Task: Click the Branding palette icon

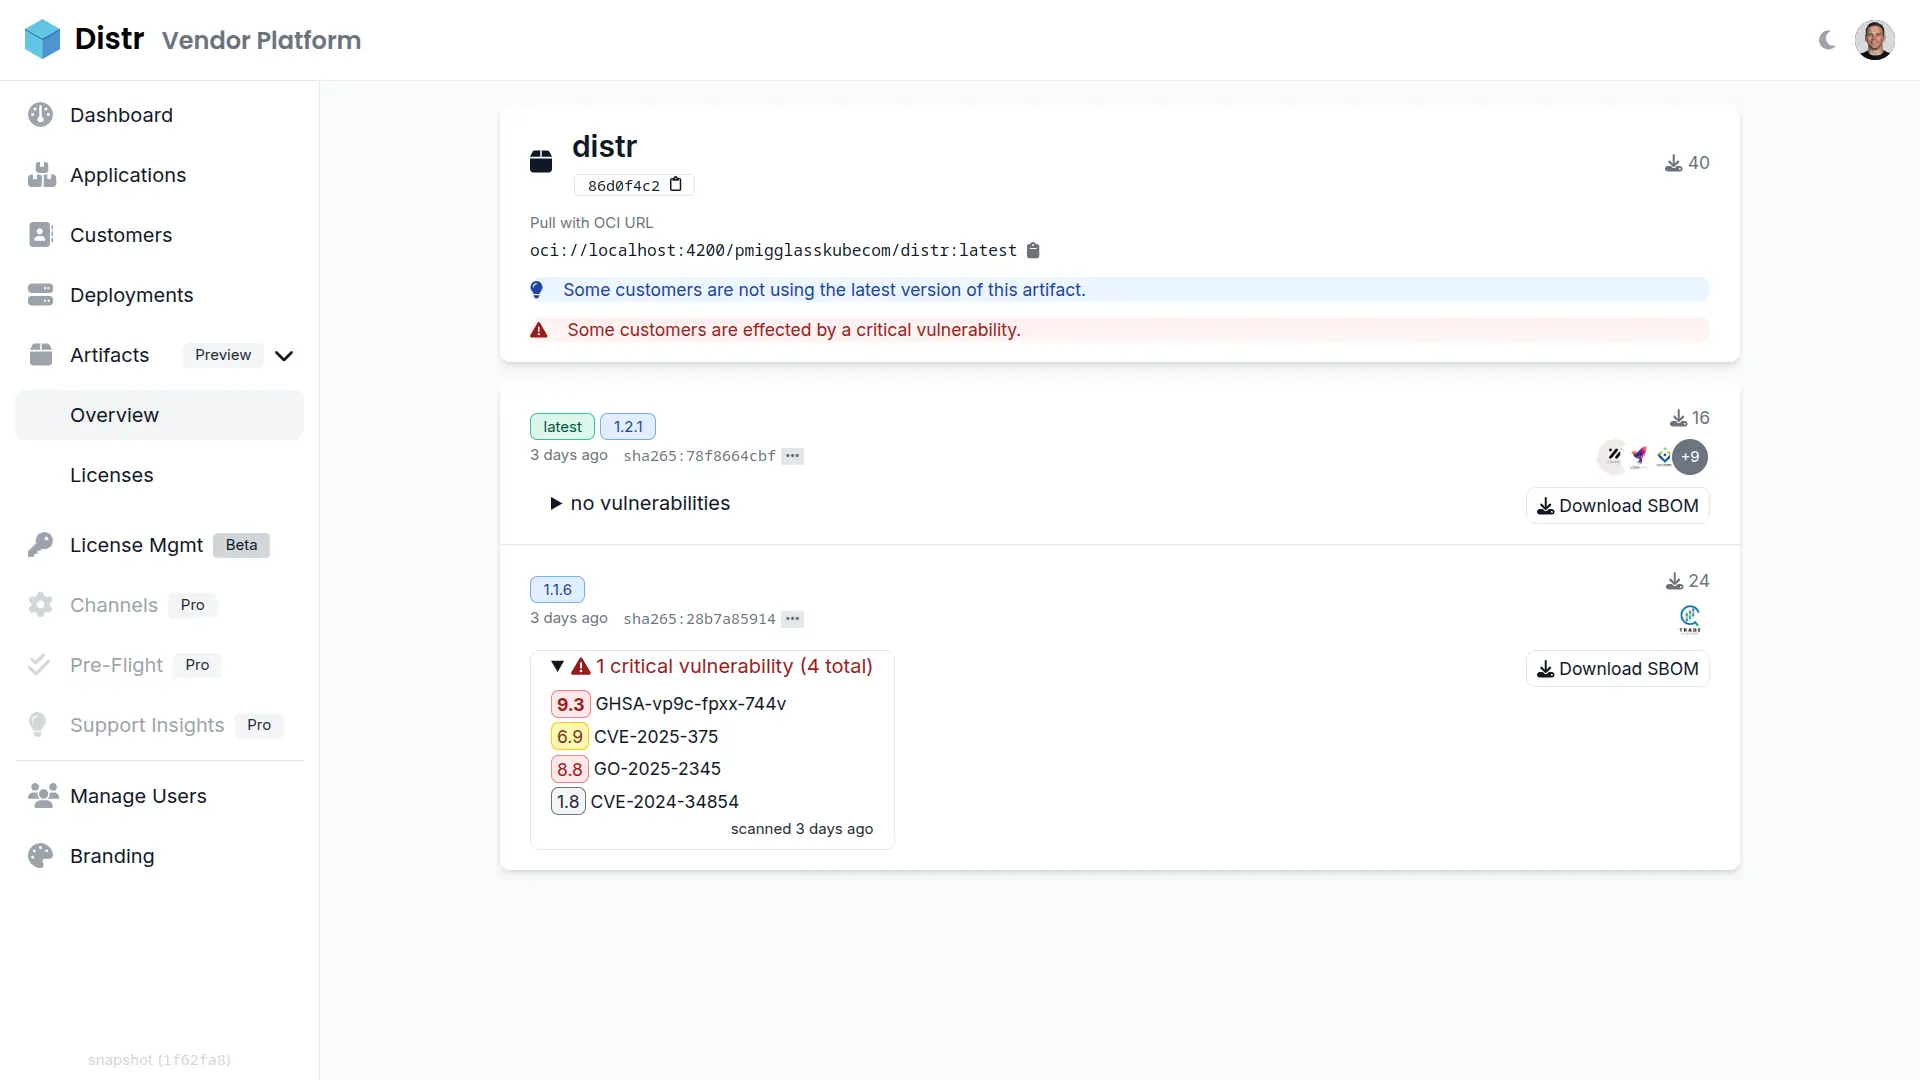Action: point(40,856)
